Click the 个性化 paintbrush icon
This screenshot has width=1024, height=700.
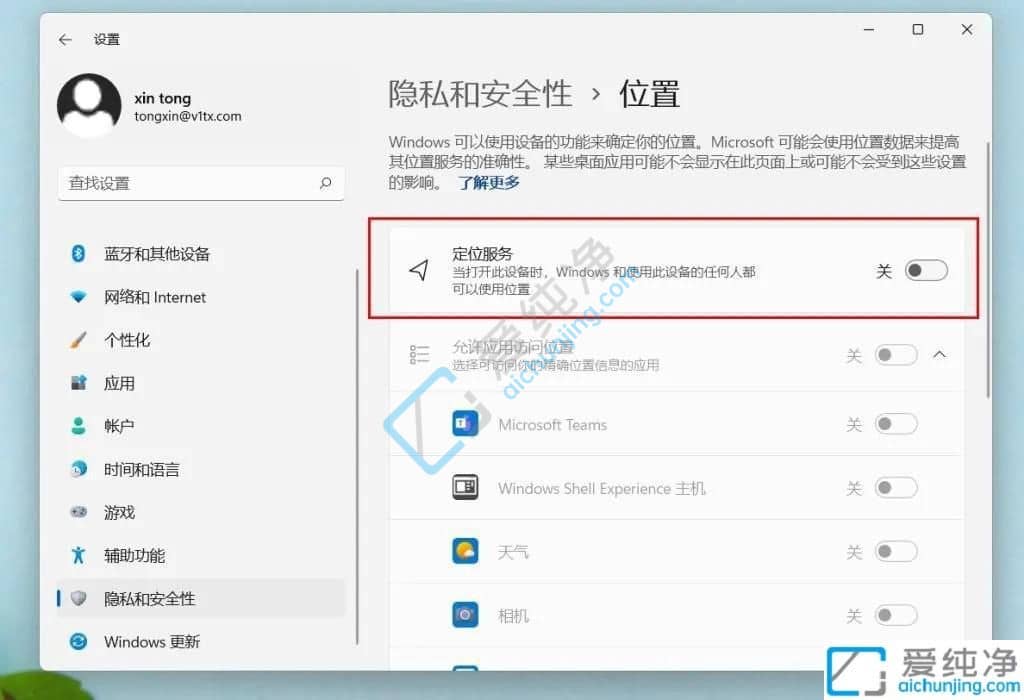point(80,340)
